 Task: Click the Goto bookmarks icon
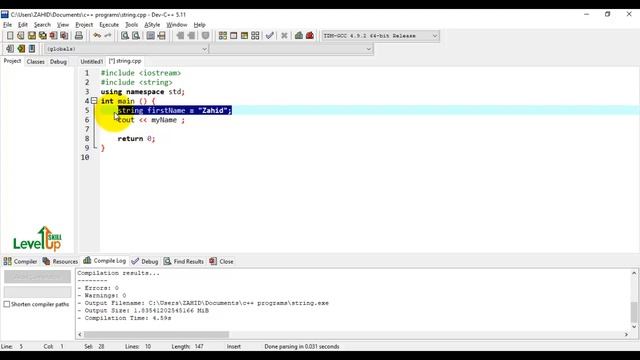32,49
